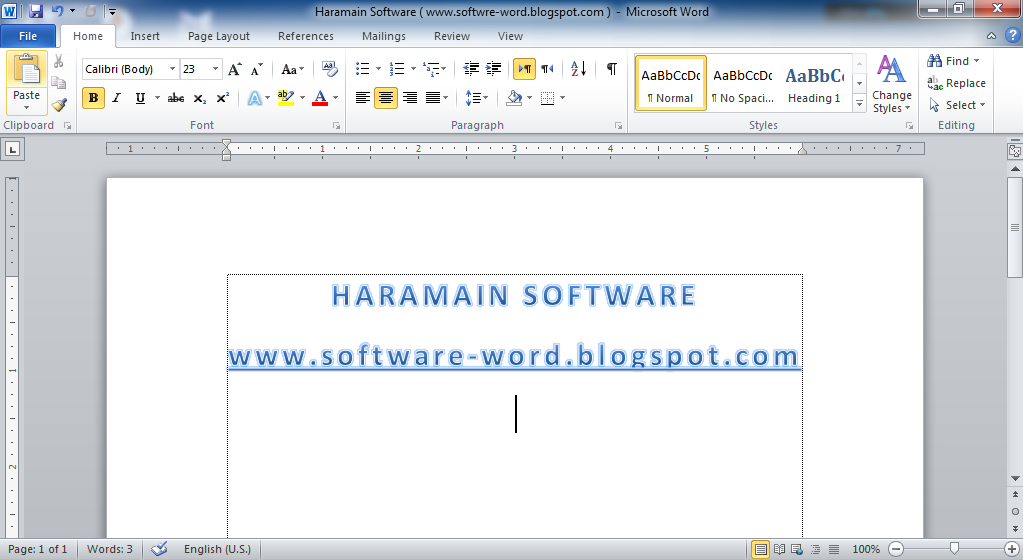This screenshot has width=1023, height=560.
Task: Open the font name dropdown Calibri (Body)
Action: pyautogui.click(x=172, y=69)
